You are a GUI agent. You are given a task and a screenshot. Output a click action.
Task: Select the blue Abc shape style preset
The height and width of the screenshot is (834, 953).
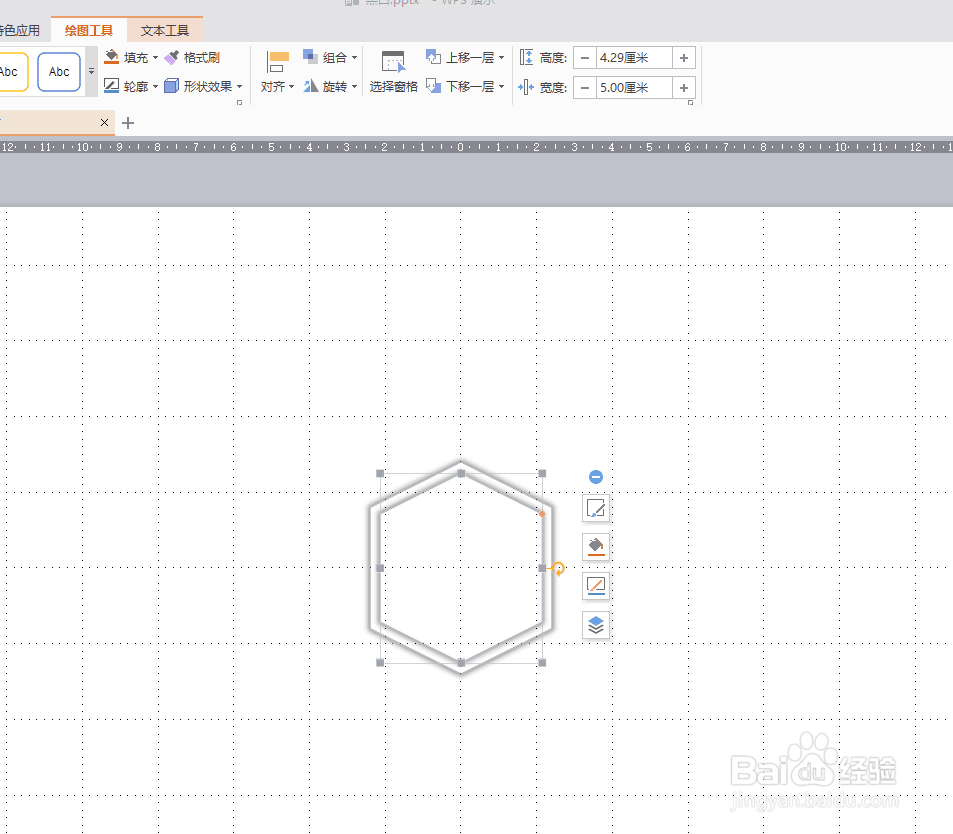[58, 71]
